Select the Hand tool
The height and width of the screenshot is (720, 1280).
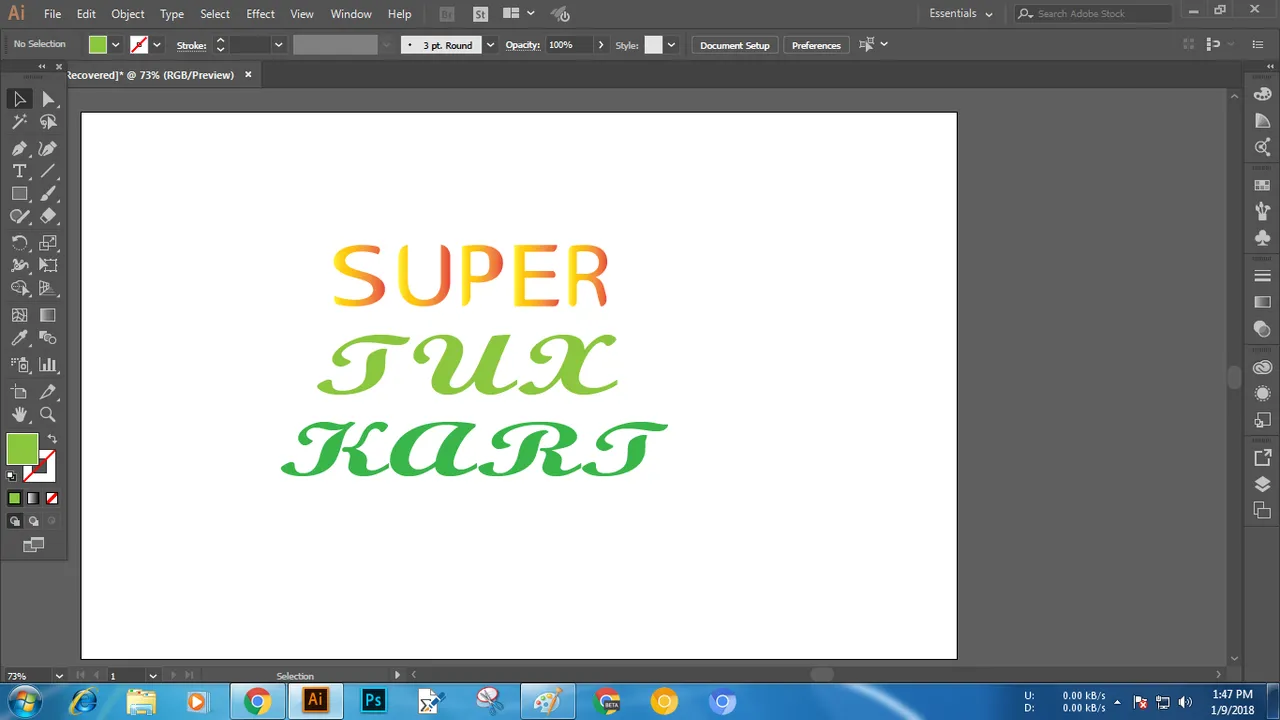coord(19,414)
